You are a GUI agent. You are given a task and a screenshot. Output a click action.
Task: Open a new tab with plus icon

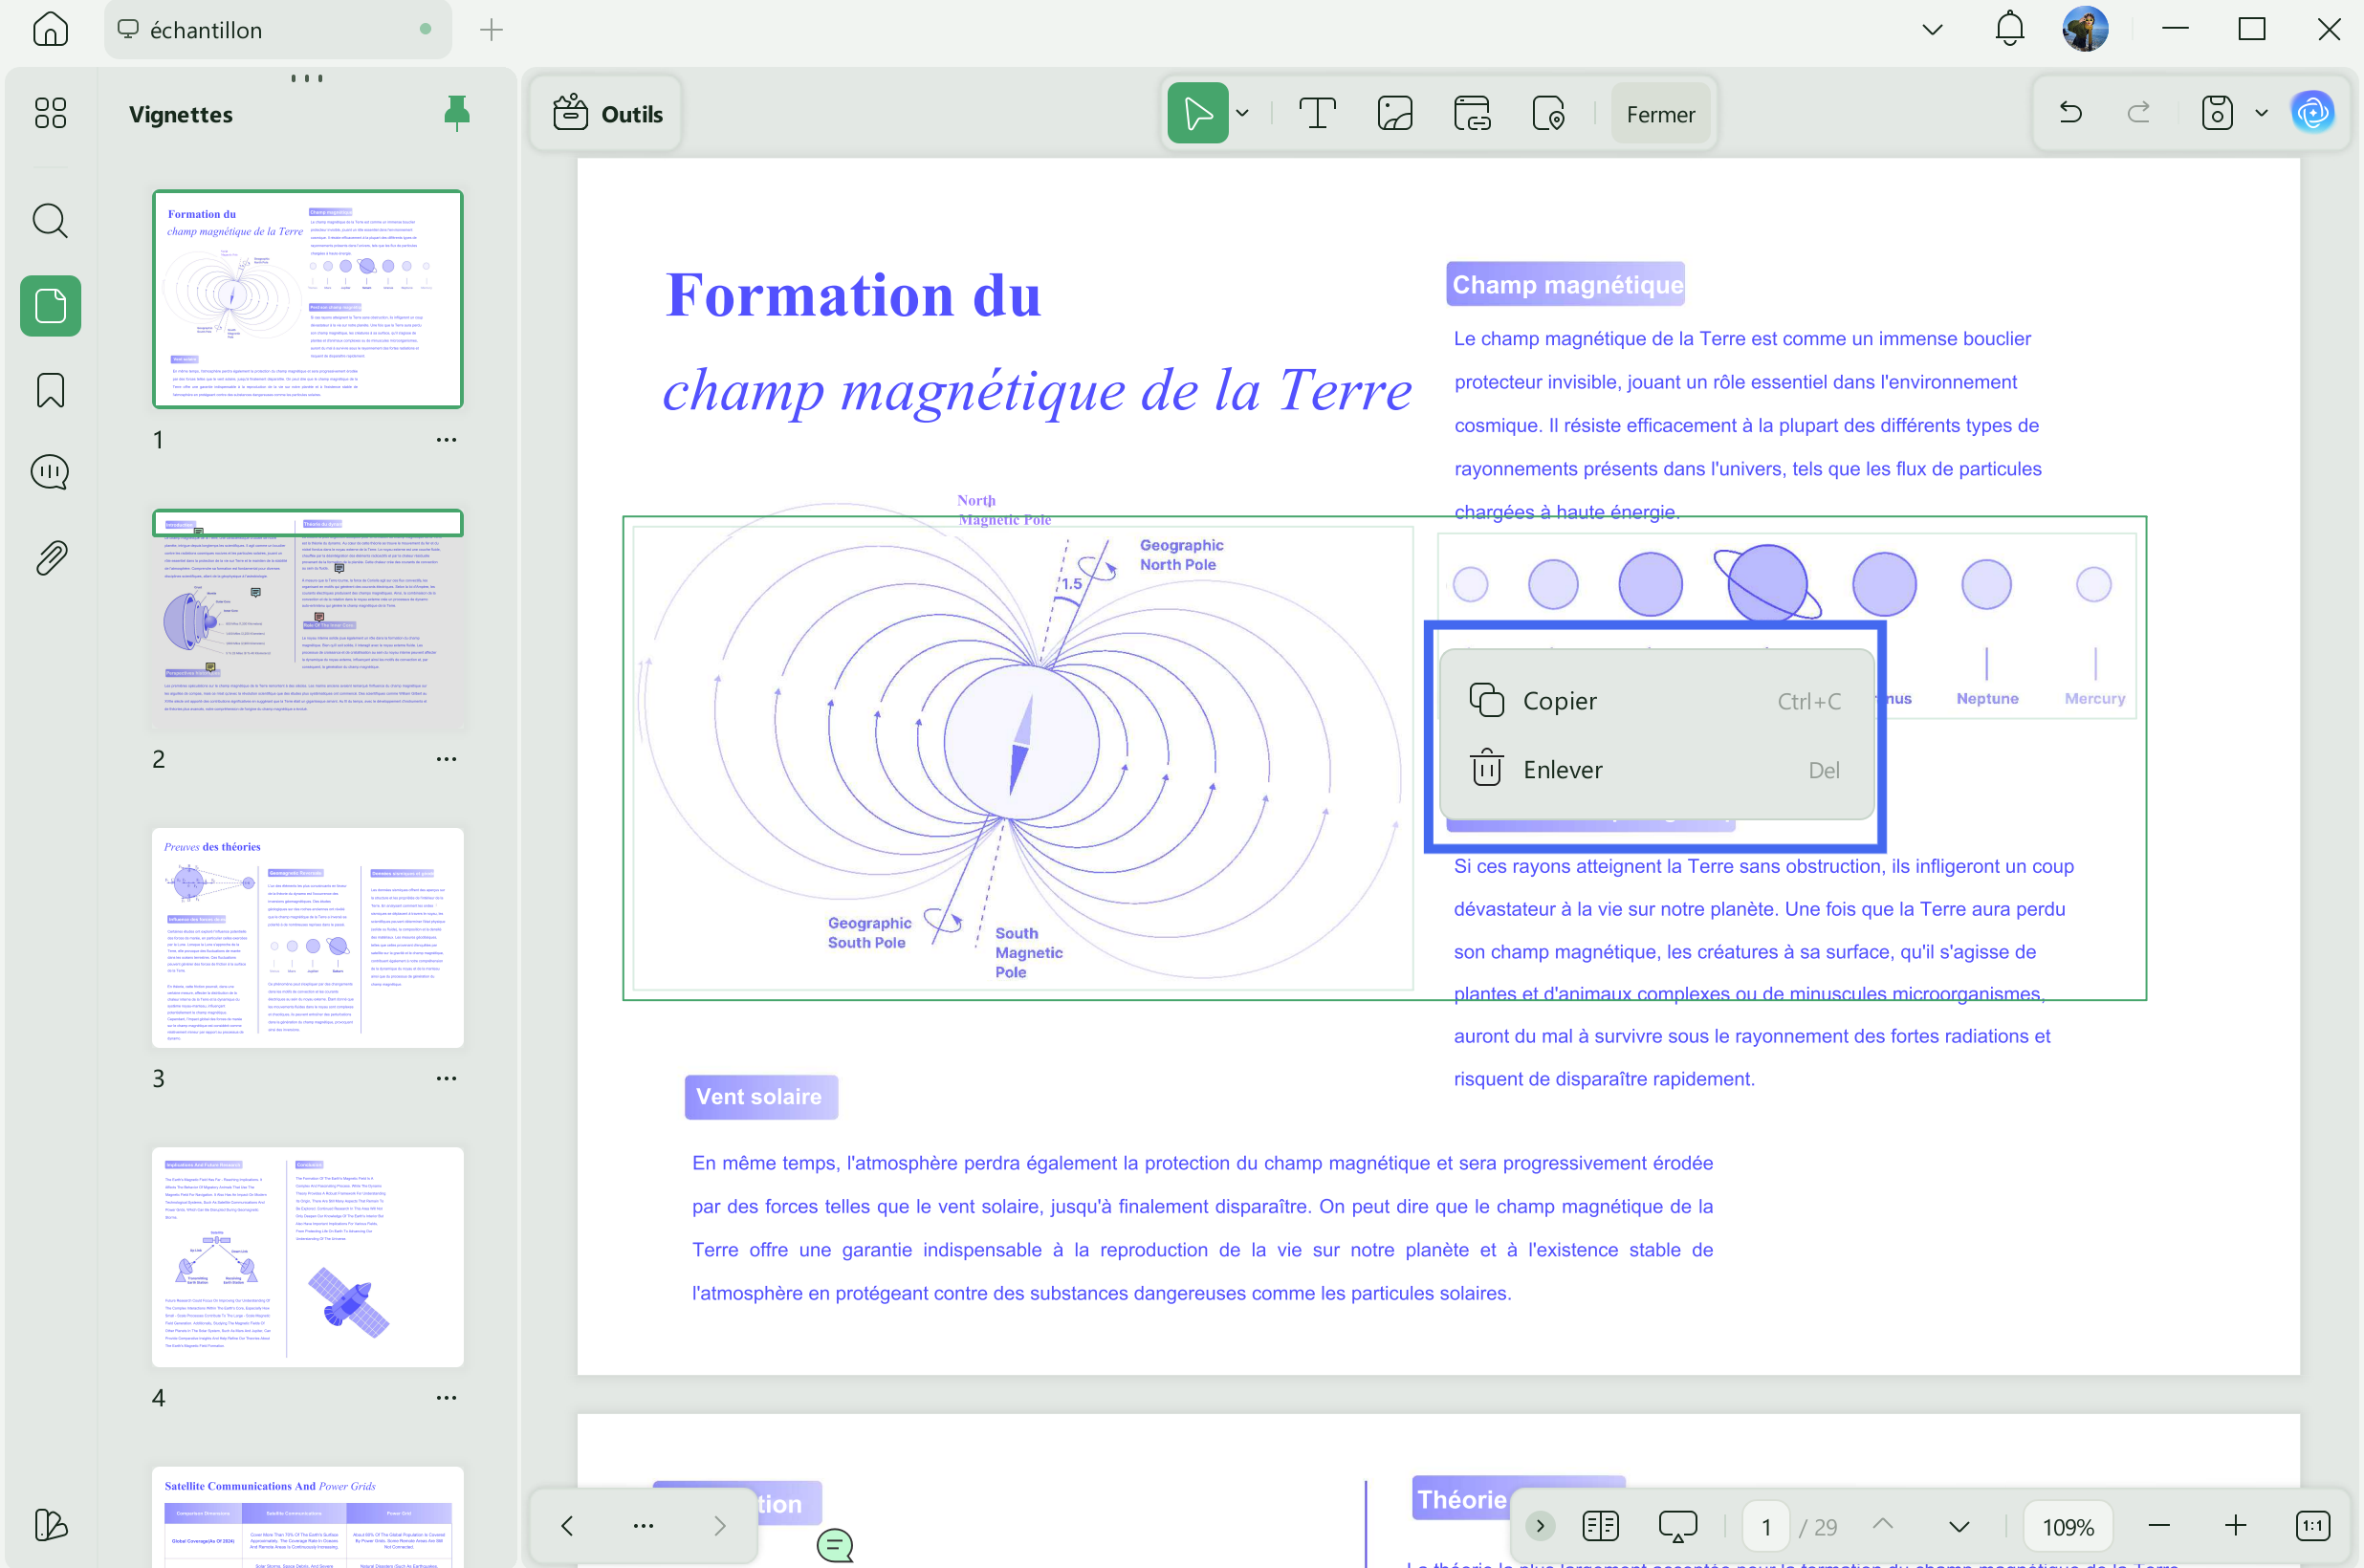coord(491,30)
